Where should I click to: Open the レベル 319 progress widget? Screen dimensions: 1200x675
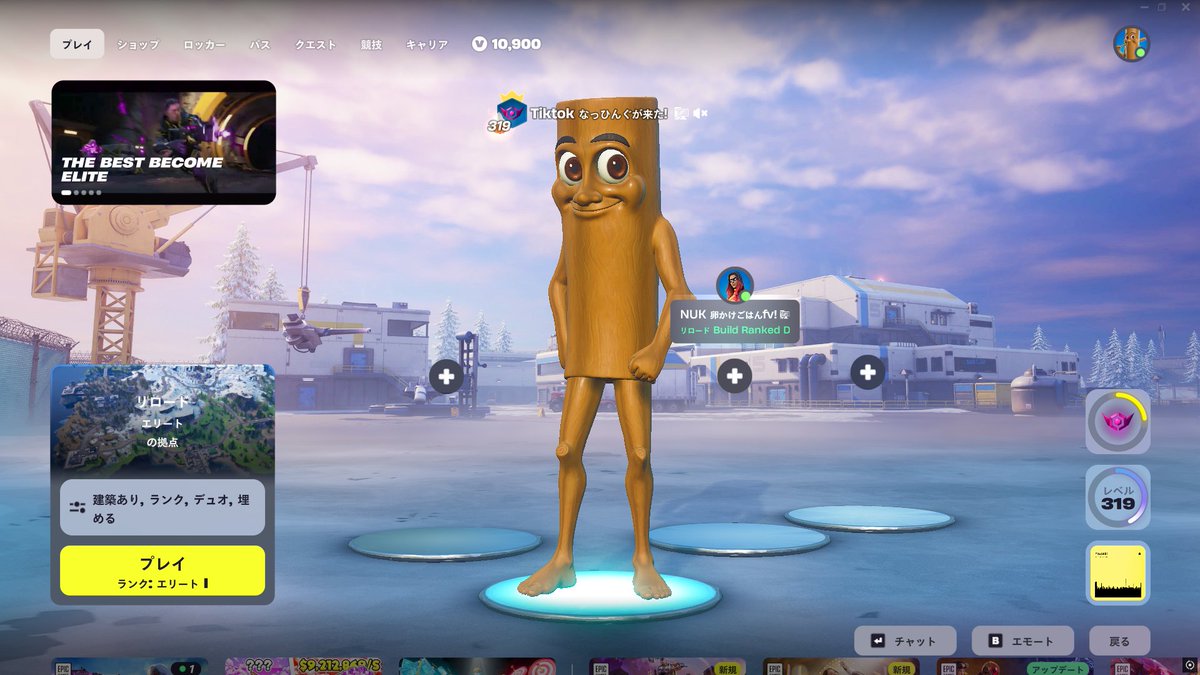pos(1118,498)
